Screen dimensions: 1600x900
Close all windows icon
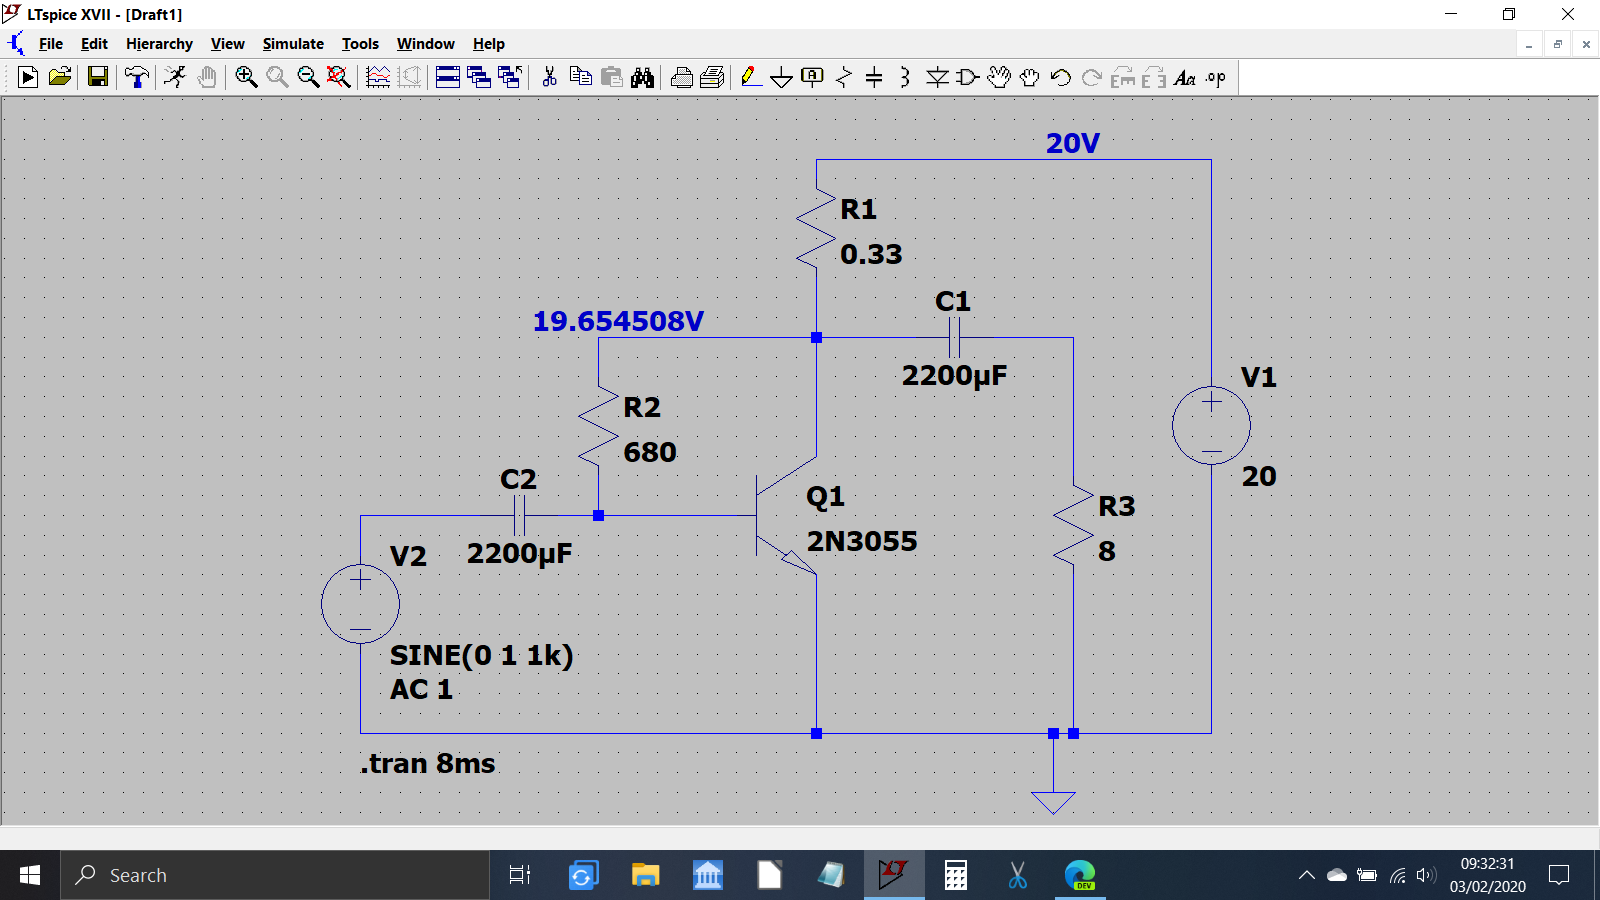click(510, 77)
